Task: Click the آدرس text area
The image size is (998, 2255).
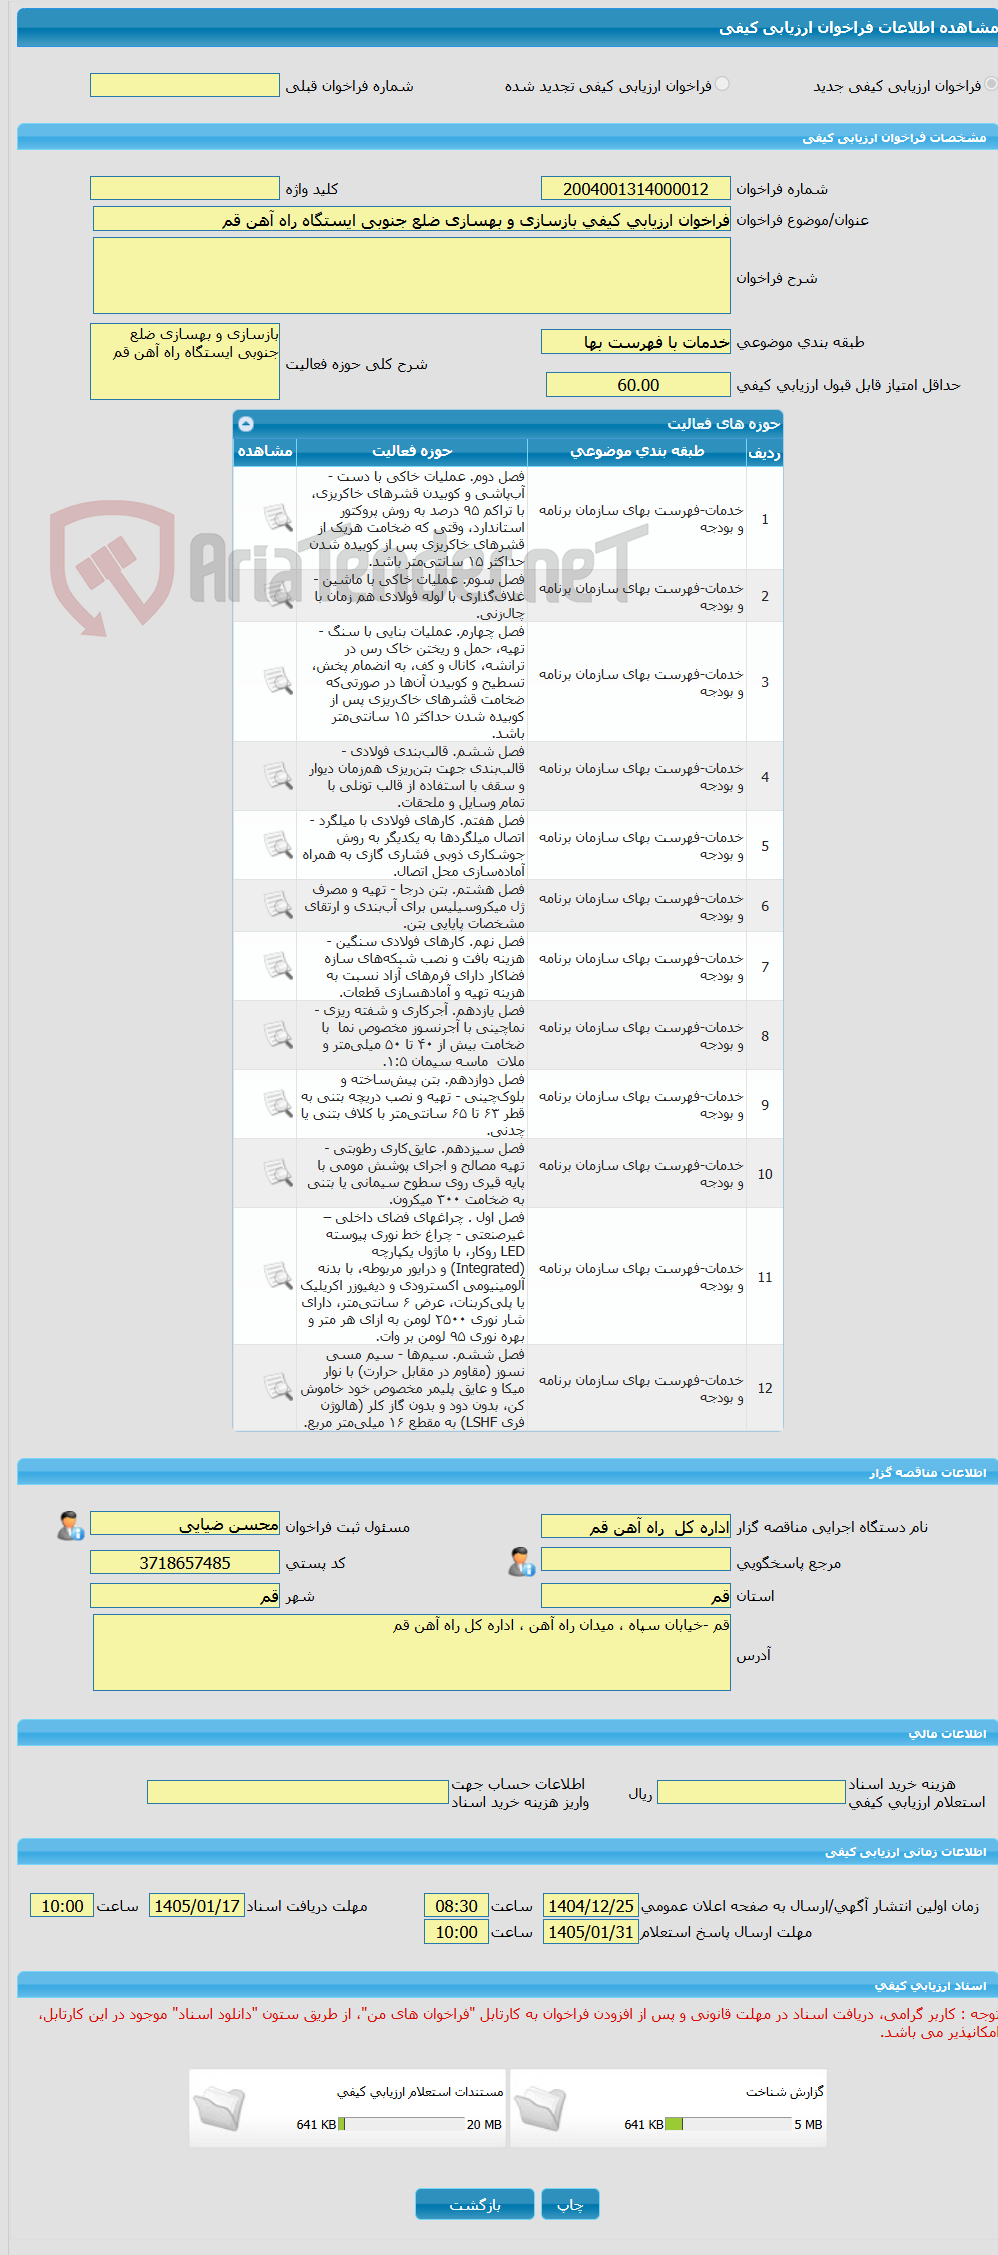Action: click(412, 1652)
